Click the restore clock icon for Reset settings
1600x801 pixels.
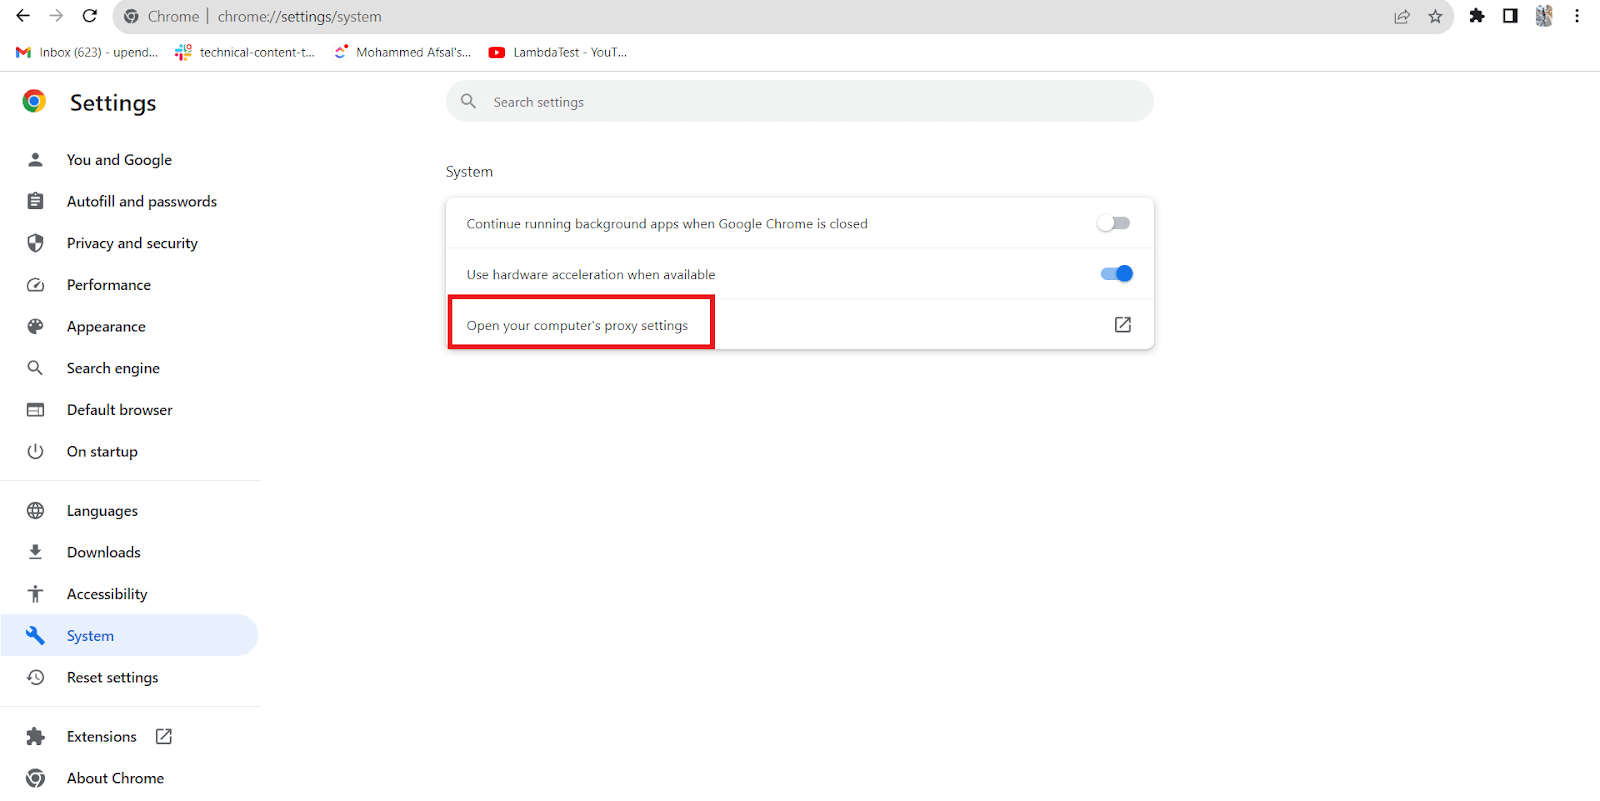(35, 677)
